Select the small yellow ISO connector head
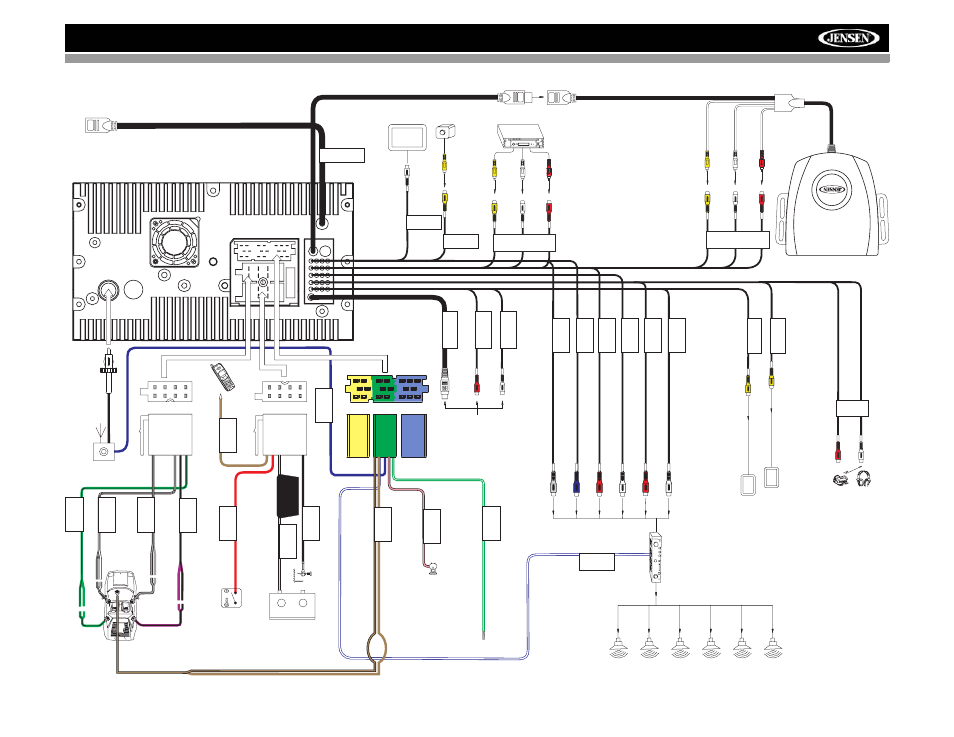Screen dimensions: 954x737 359,389
